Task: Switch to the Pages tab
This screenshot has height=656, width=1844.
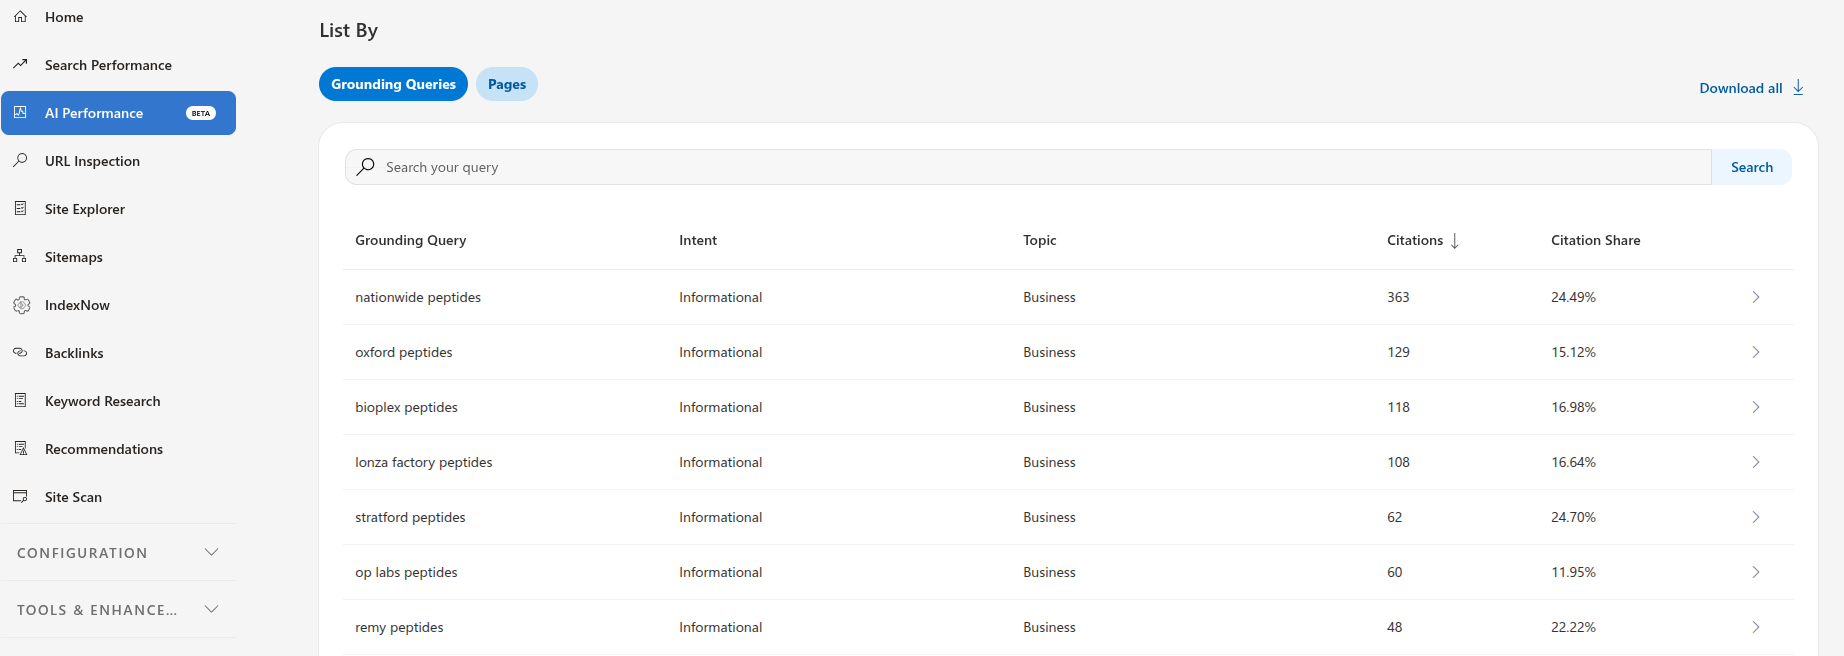Action: (507, 84)
